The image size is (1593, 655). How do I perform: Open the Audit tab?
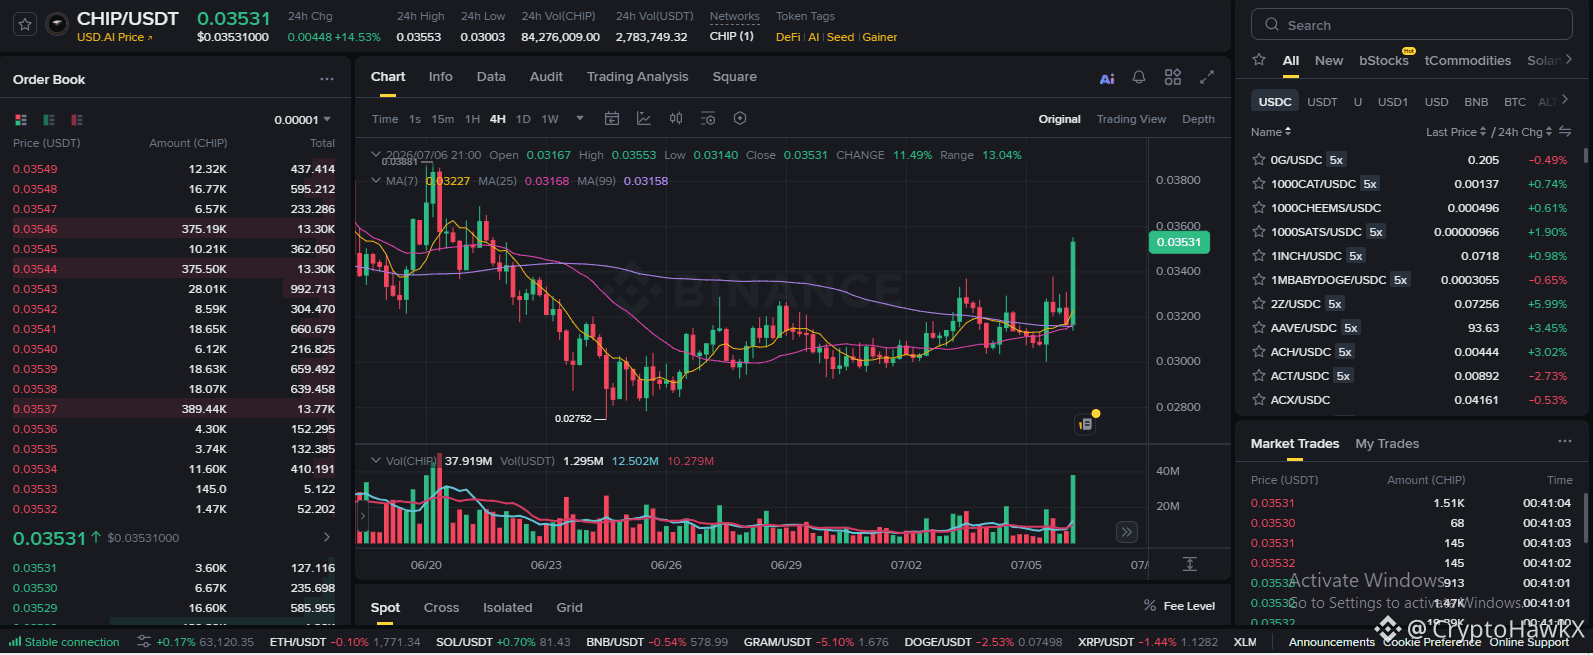(x=546, y=77)
